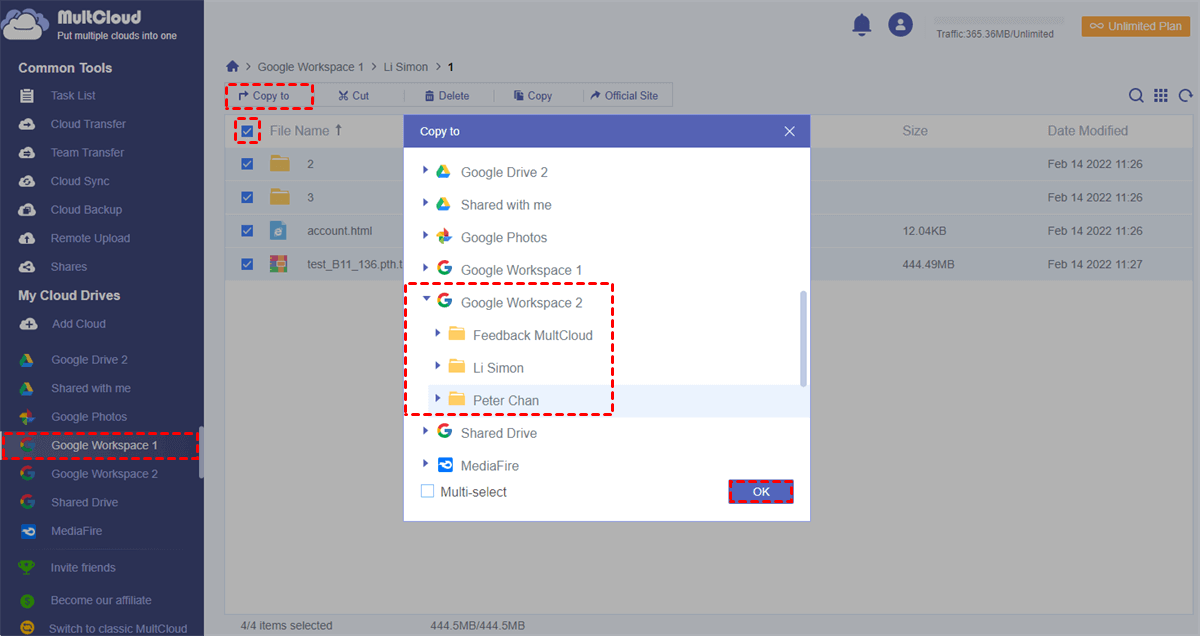The width and height of the screenshot is (1200, 636).
Task: Open the notifications bell icon
Action: point(862,25)
